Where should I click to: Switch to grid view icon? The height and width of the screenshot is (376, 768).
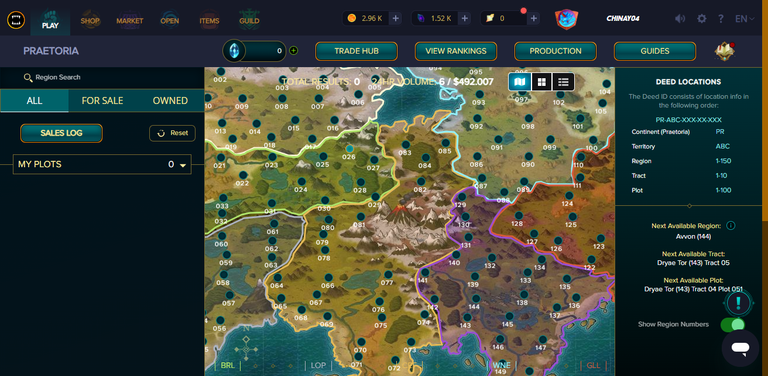click(542, 82)
